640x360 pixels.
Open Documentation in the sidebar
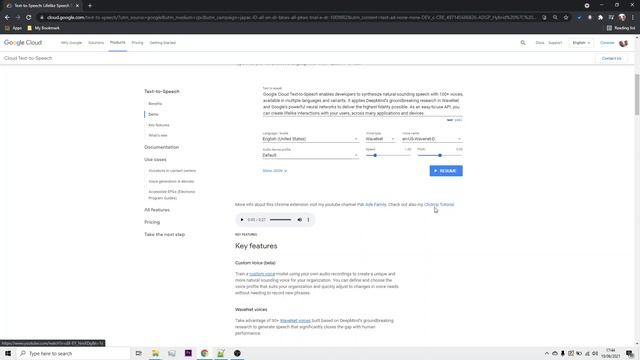(x=161, y=147)
